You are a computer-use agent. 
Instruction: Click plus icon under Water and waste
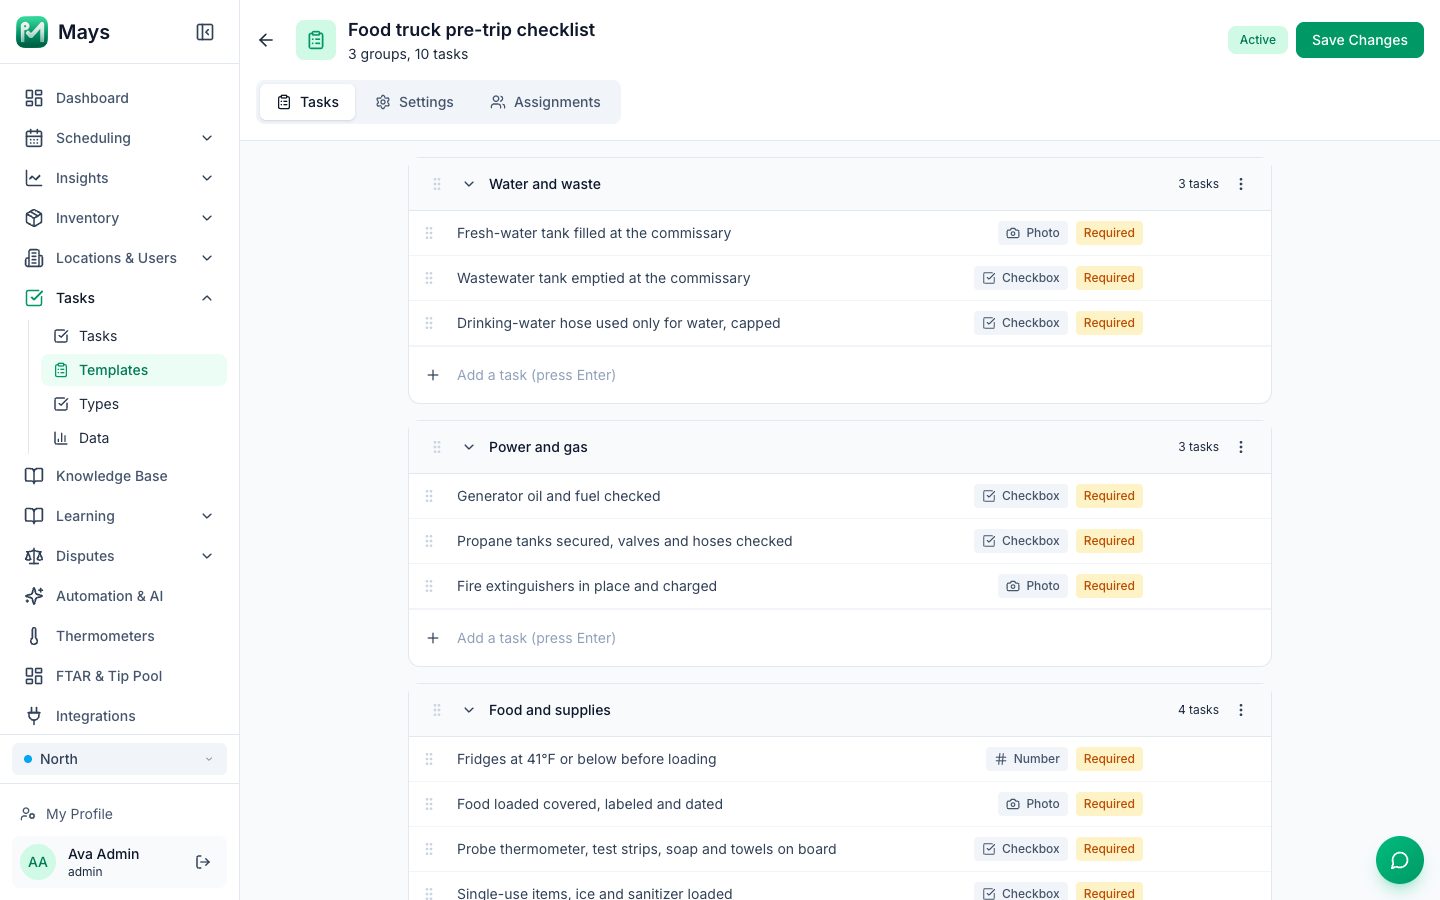point(433,375)
